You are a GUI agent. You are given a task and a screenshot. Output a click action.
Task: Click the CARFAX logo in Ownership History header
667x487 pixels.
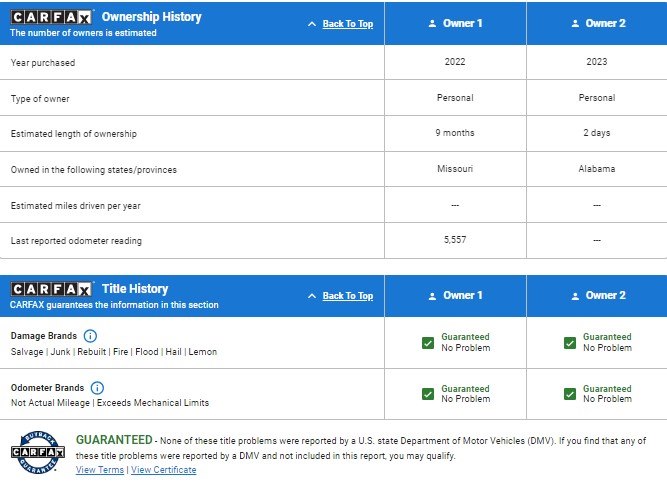52,17
